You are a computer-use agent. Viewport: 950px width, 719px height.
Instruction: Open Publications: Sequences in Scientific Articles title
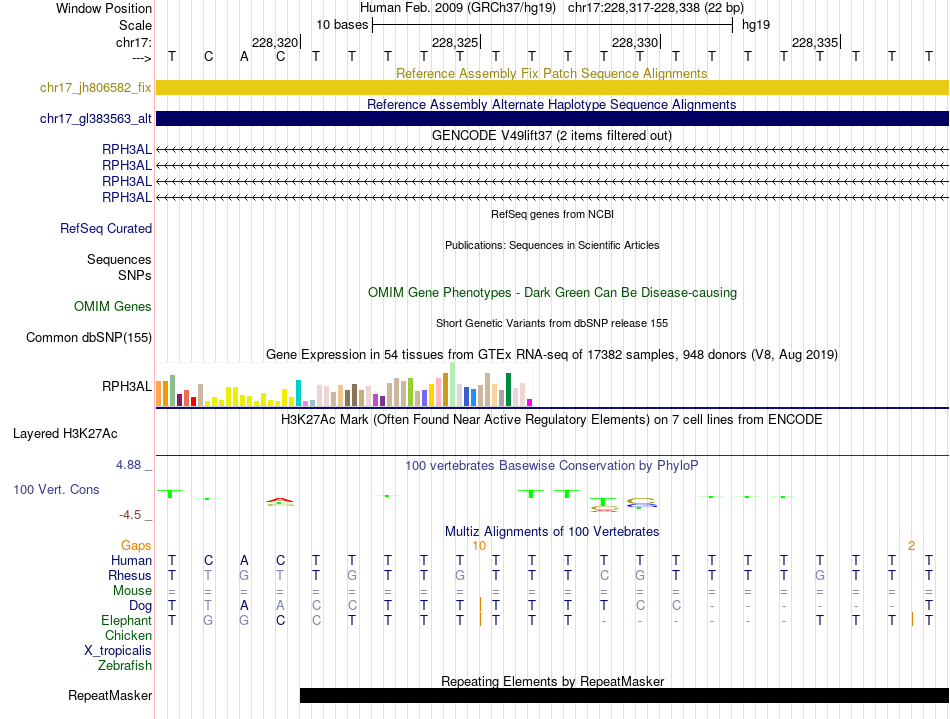(x=552, y=245)
